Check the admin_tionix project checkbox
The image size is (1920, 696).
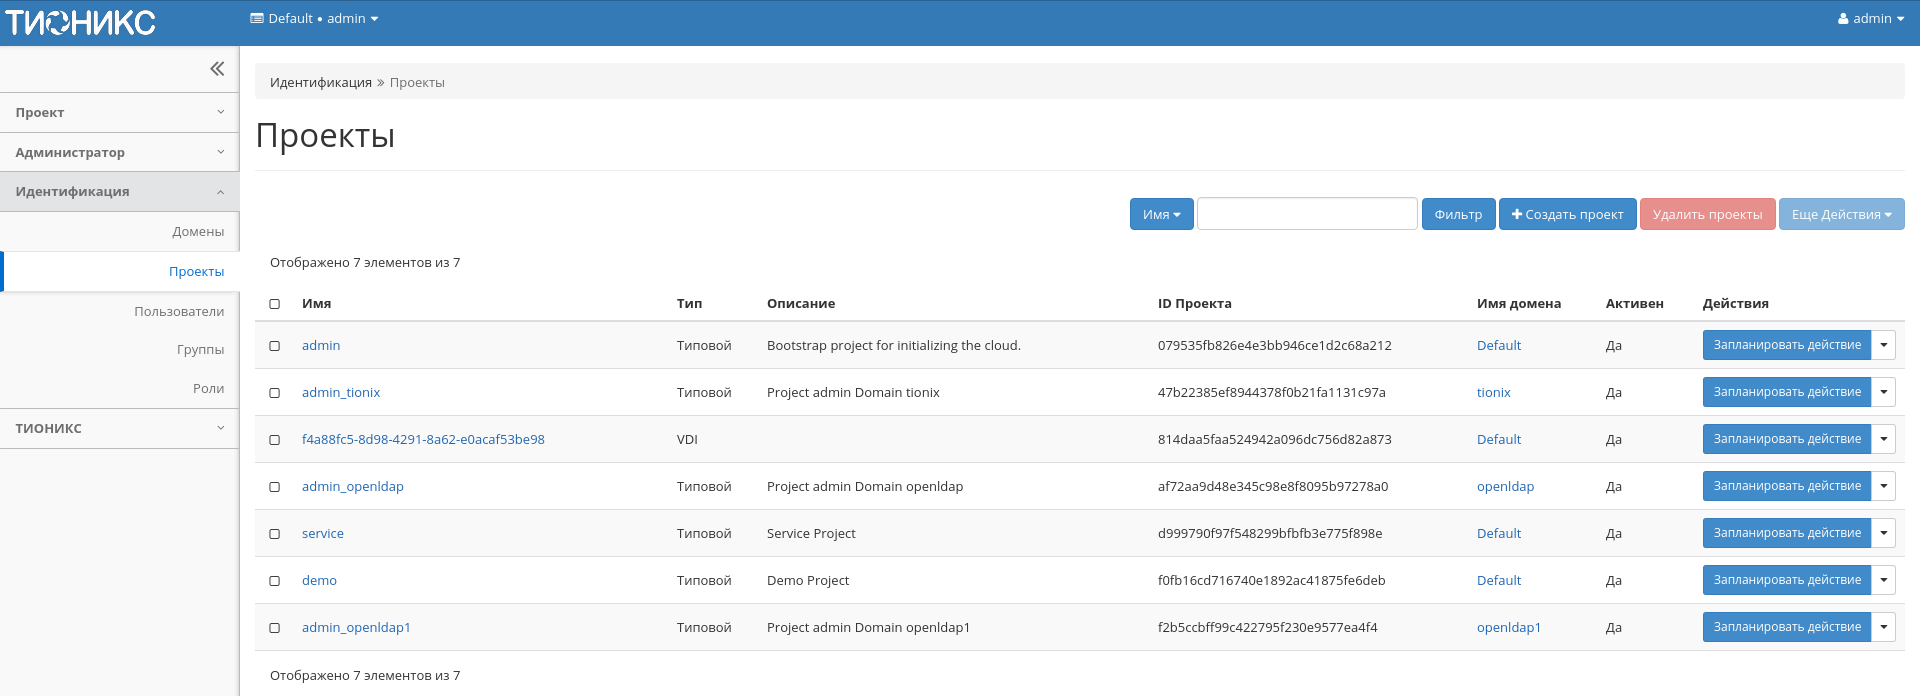275,393
